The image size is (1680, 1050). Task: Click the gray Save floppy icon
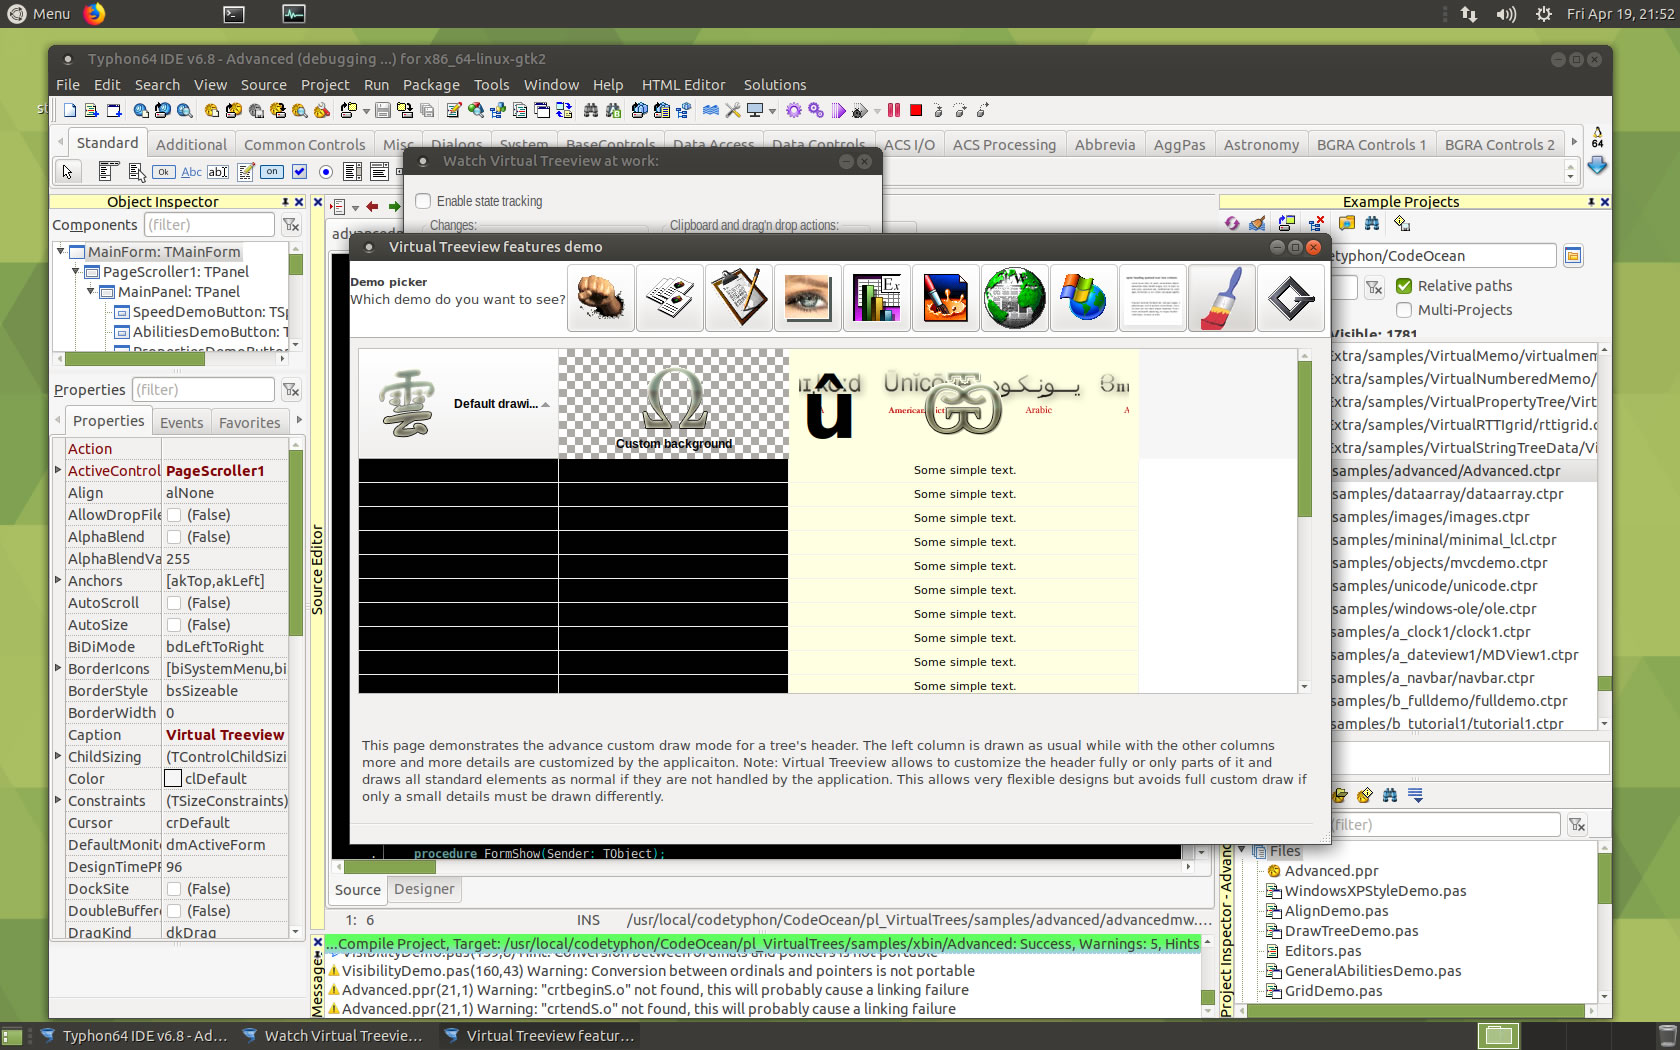tap(382, 110)
